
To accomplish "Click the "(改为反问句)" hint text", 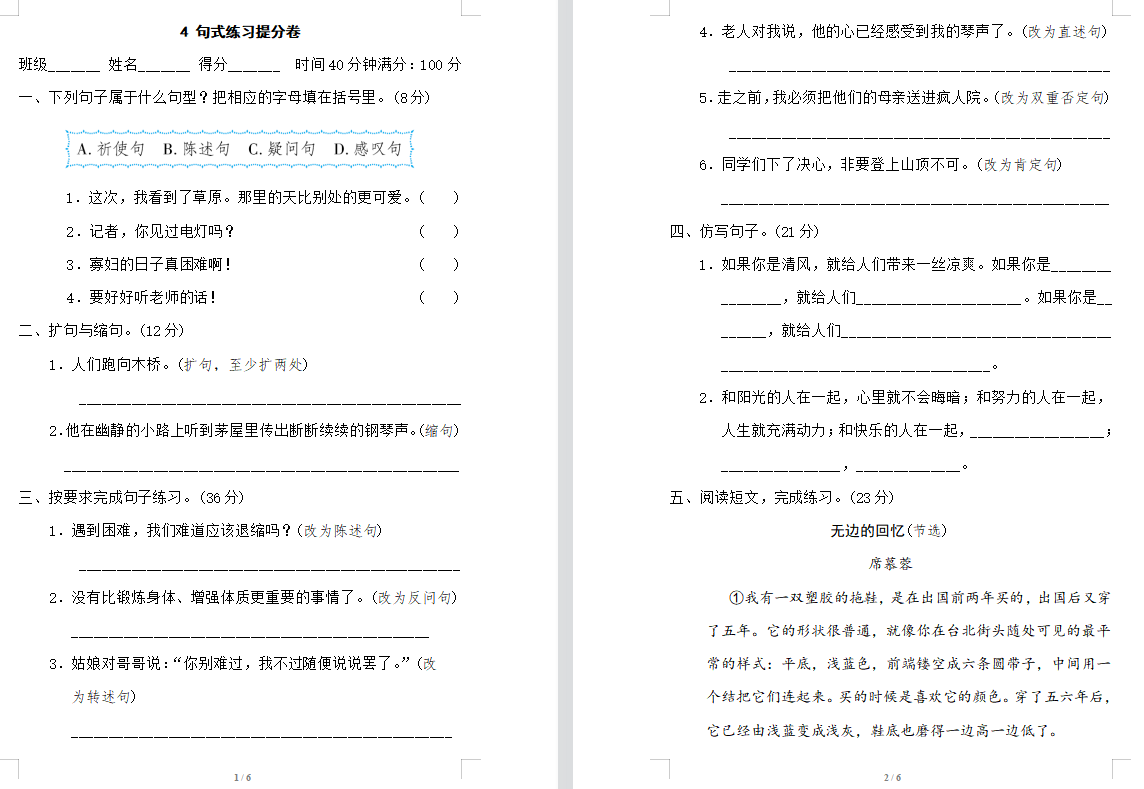I will tap(414, 598).
